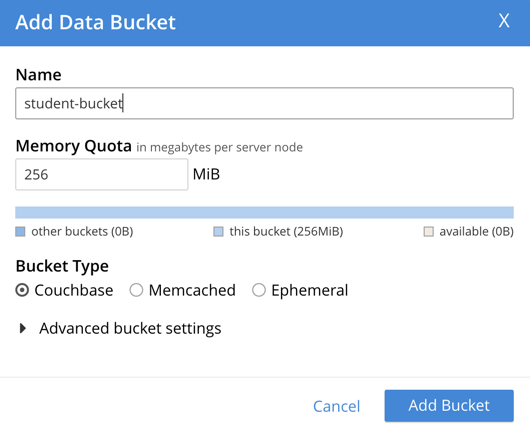Screen dimensions: 530x434
Task: Select the Memcached bucket type
Action: point(136,290)
